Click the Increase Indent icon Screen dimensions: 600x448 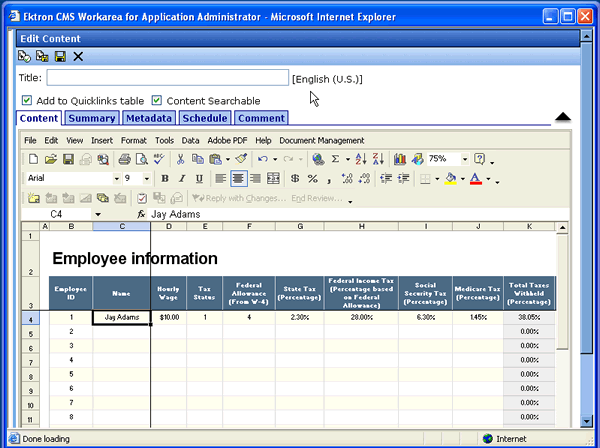click(x=403, y=178)
